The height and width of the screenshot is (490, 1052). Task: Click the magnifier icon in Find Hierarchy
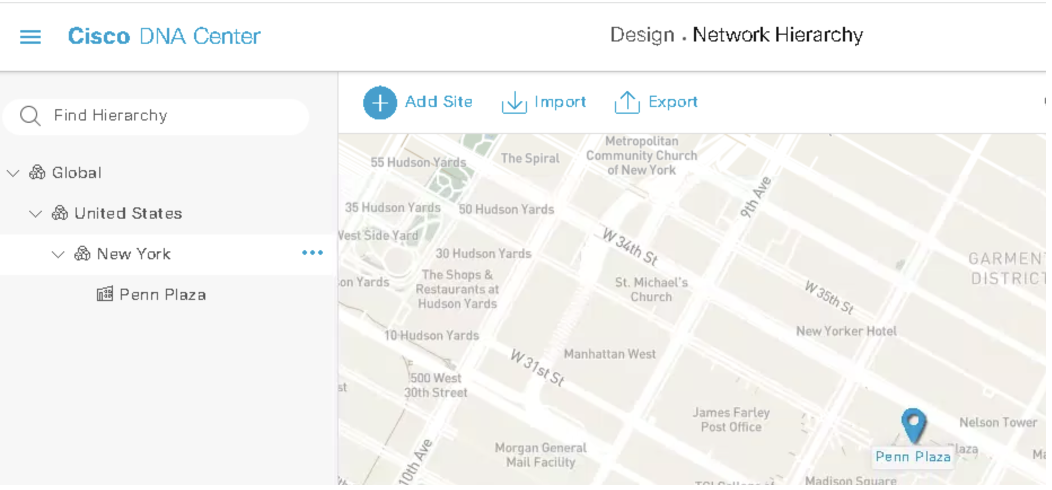pos(30,116)
